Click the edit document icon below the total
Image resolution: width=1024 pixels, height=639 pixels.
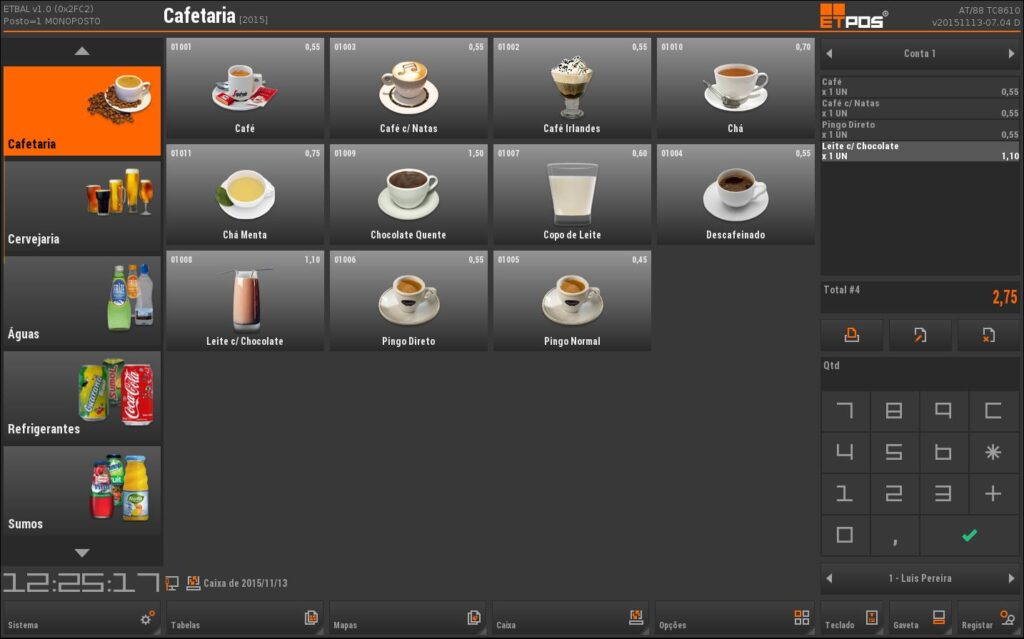click(919, 335)
